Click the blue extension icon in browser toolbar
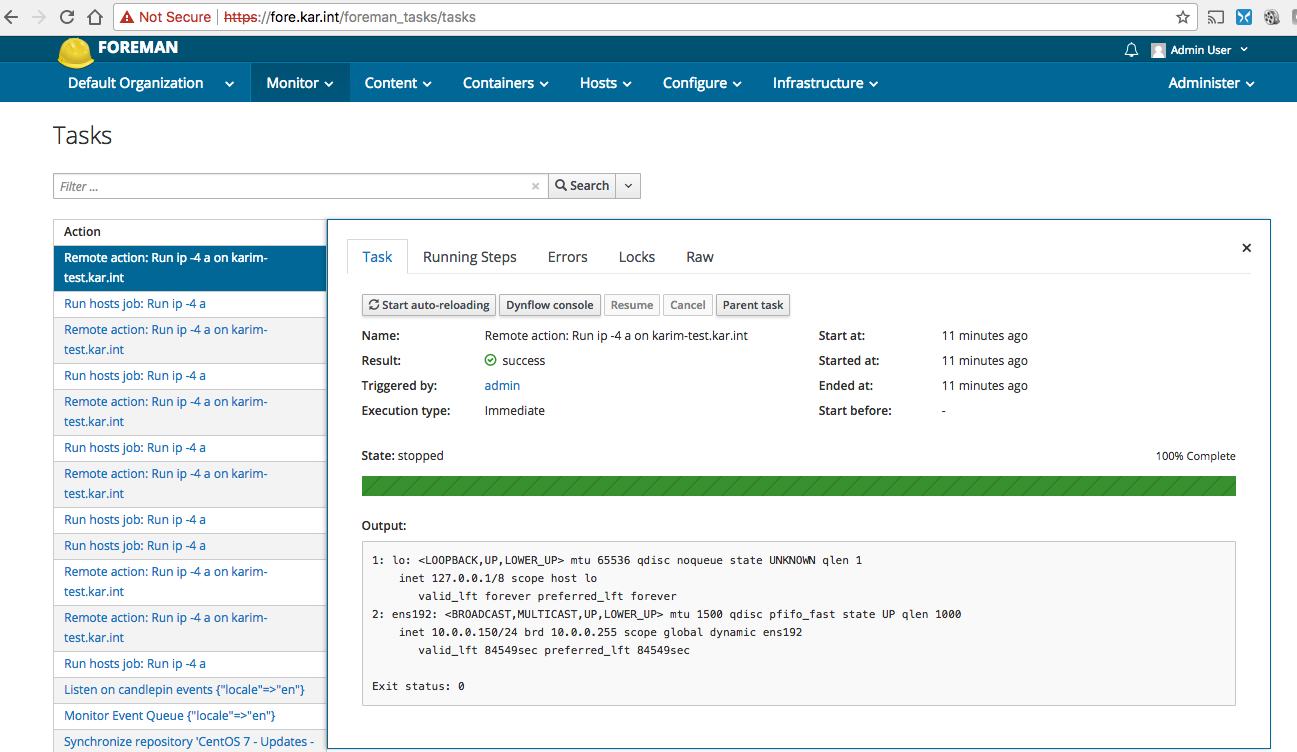 [1244, 17]
